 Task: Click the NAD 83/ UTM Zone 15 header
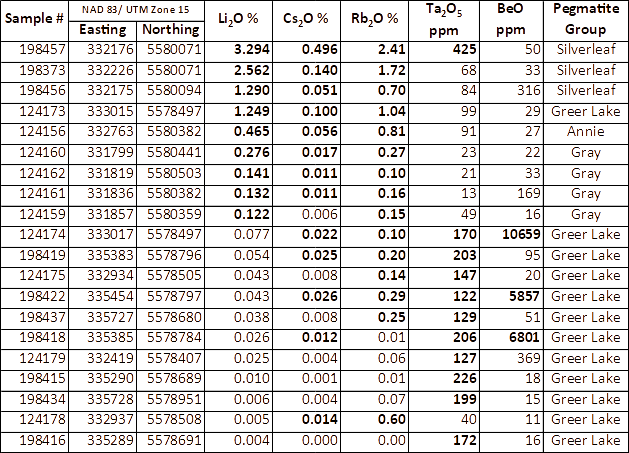(x=136, y=9)
